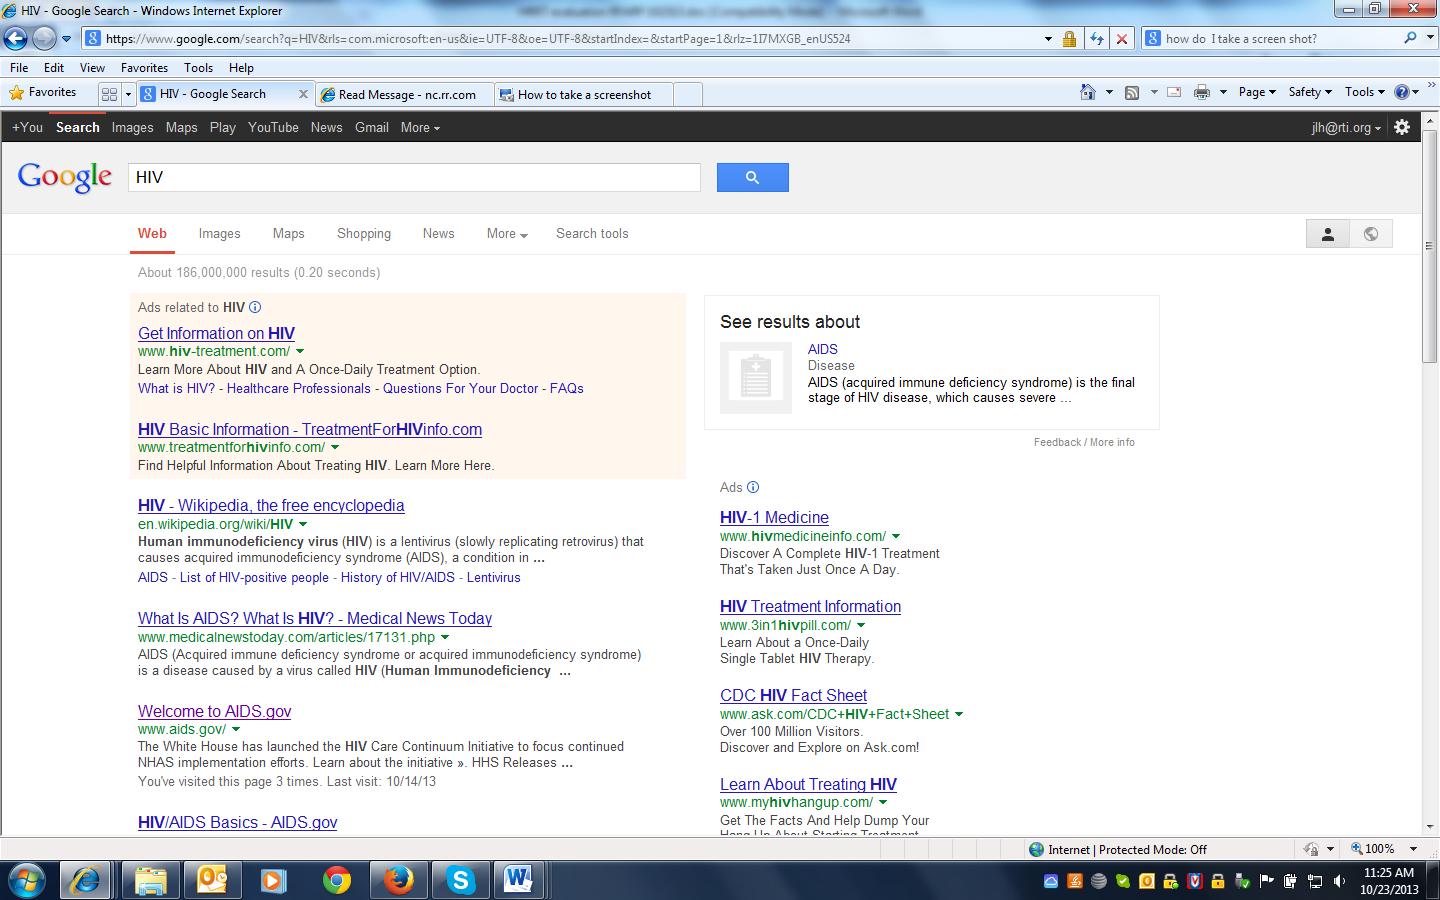1440x900 pixels.
Task: Open Google settings gear icon
Action: (1402, 127)
